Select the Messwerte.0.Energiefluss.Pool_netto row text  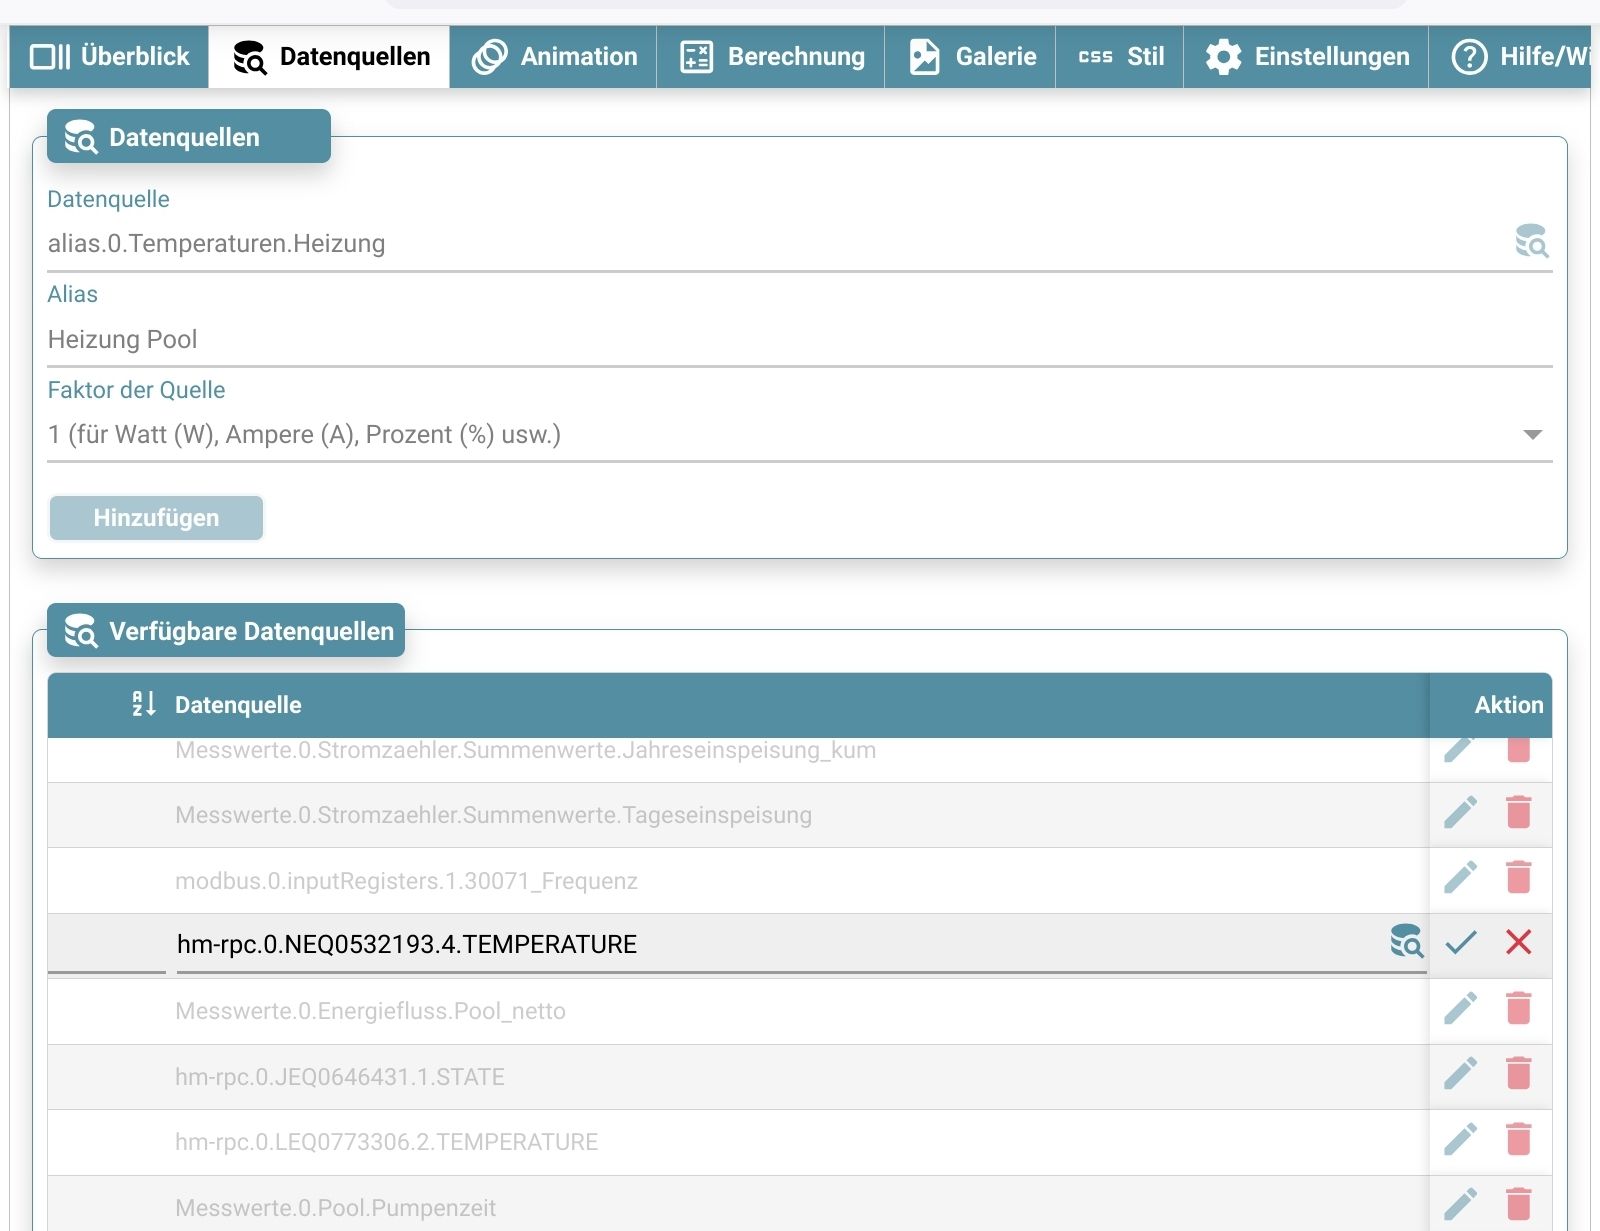pos(370,1011)
